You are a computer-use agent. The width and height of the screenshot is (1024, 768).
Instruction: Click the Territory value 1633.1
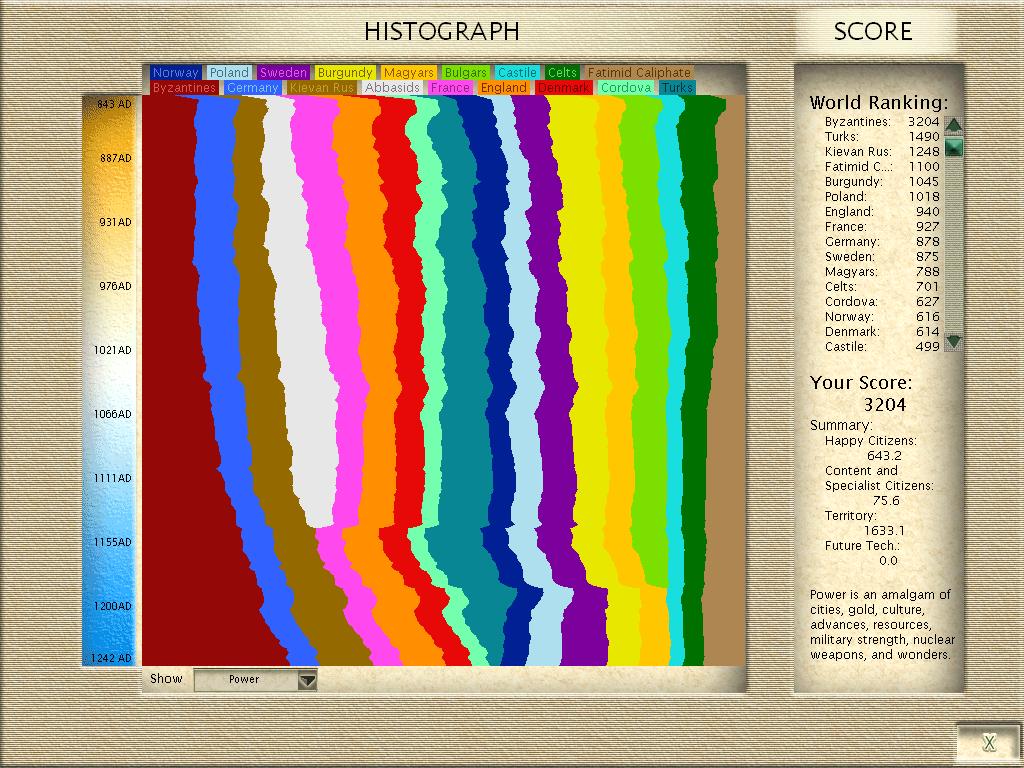[884, 531]
